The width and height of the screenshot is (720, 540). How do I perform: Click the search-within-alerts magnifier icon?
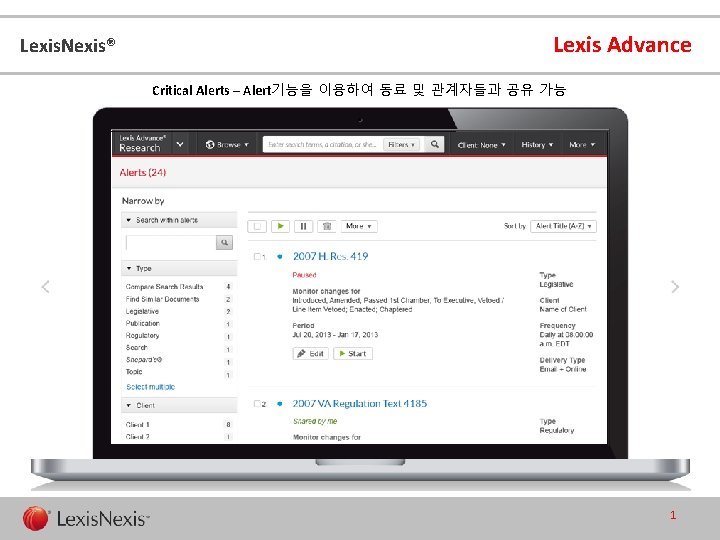coord(225,242)
